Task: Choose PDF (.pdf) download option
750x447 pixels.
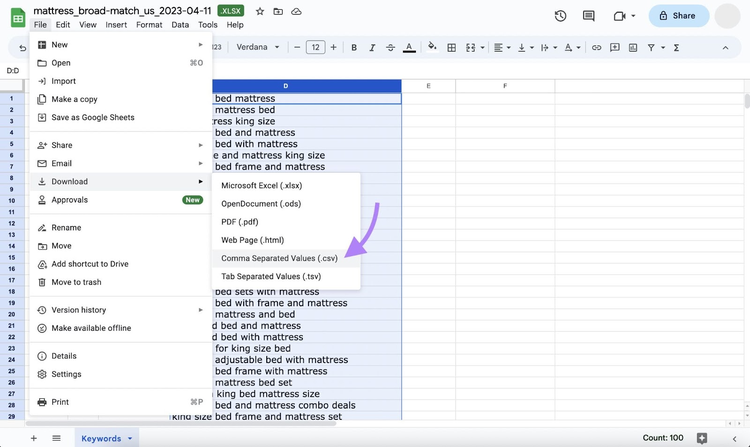Action: click(x=286, y=222)
